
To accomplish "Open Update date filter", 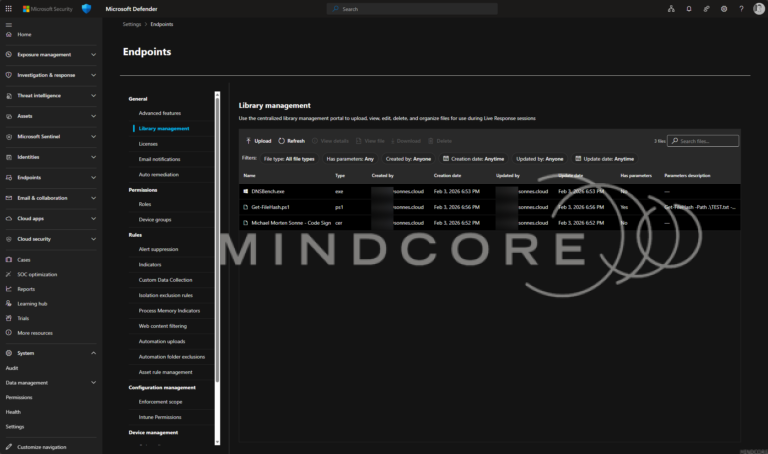I will (x=604, y=159).
